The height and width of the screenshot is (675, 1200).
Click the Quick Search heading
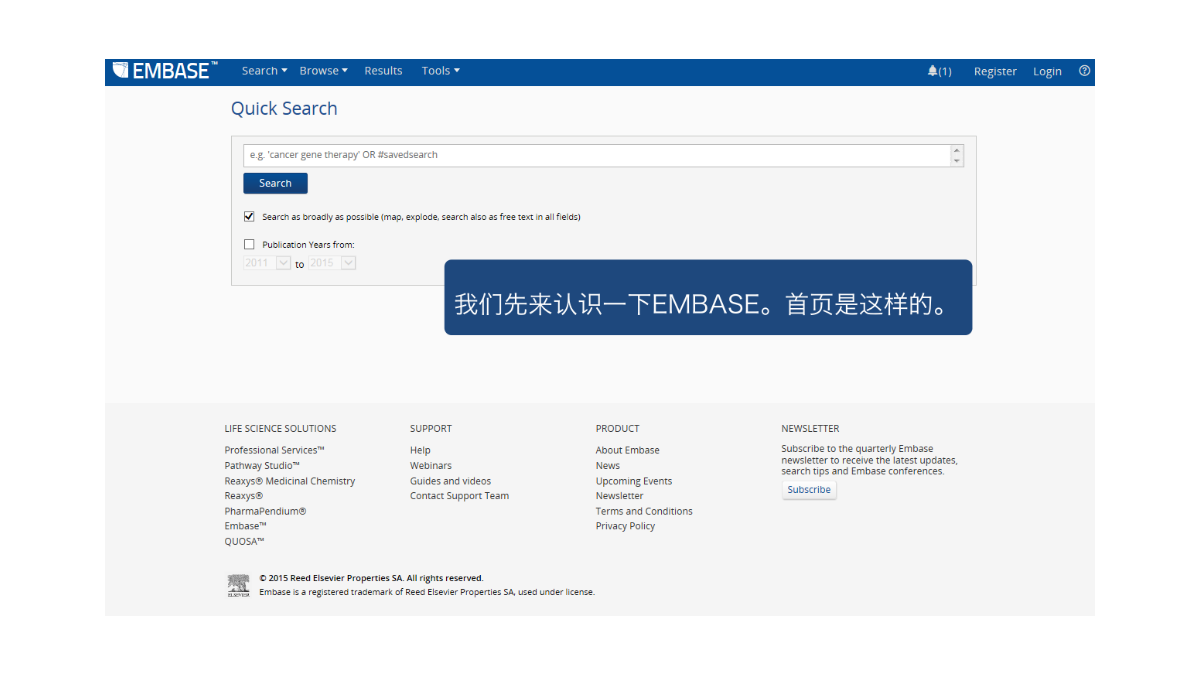[x=284, y=109]
